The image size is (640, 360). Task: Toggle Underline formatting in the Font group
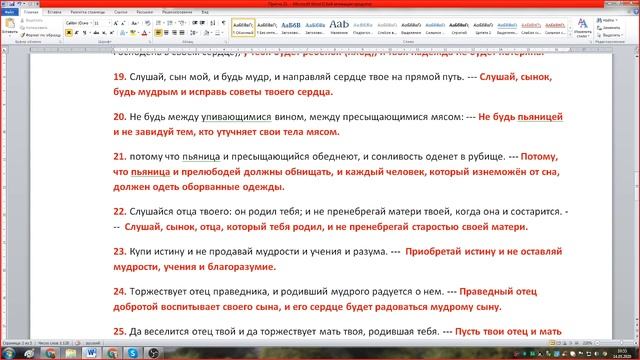[x=84, y=33]
